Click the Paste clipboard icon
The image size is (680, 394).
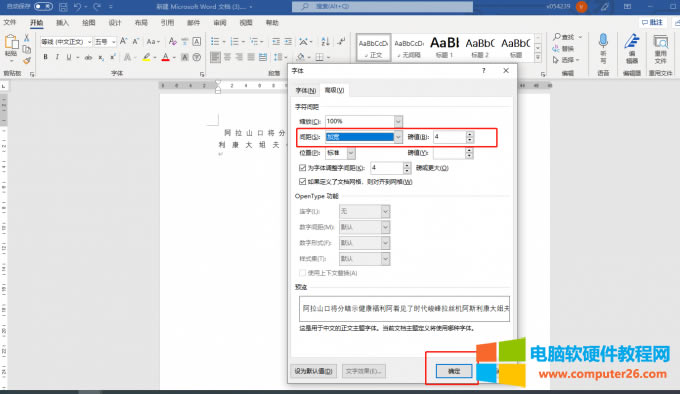pos(11,44)
